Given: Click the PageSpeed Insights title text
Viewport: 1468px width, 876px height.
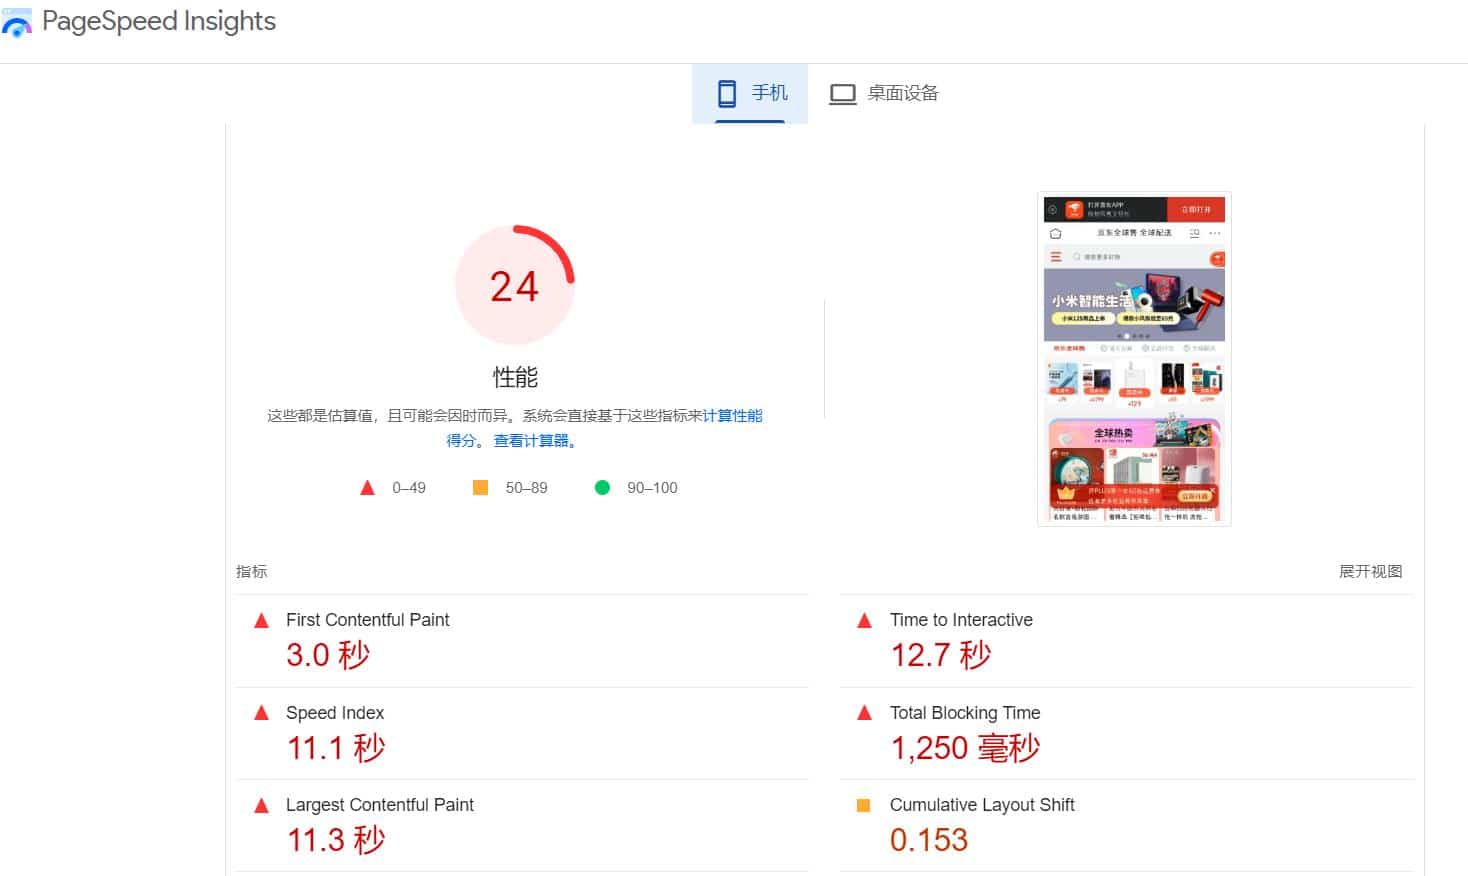Looking at the screenshot, I should [159, 21].
